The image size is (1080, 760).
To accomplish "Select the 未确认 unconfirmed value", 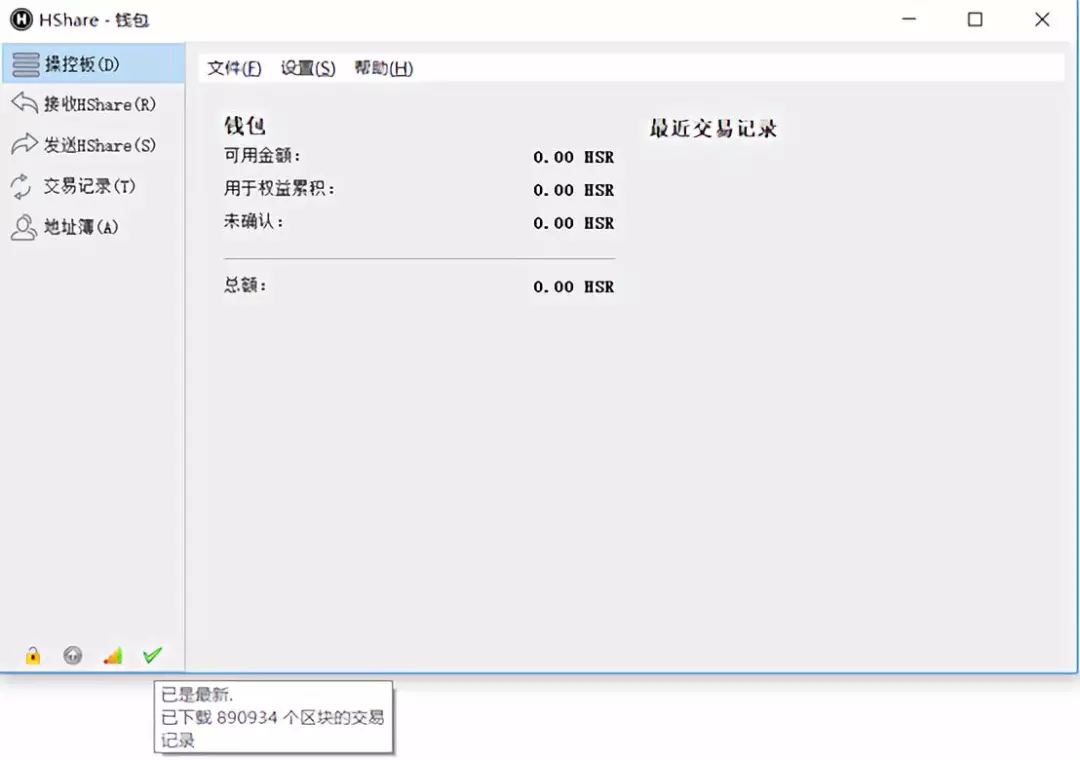I will 573,223.
